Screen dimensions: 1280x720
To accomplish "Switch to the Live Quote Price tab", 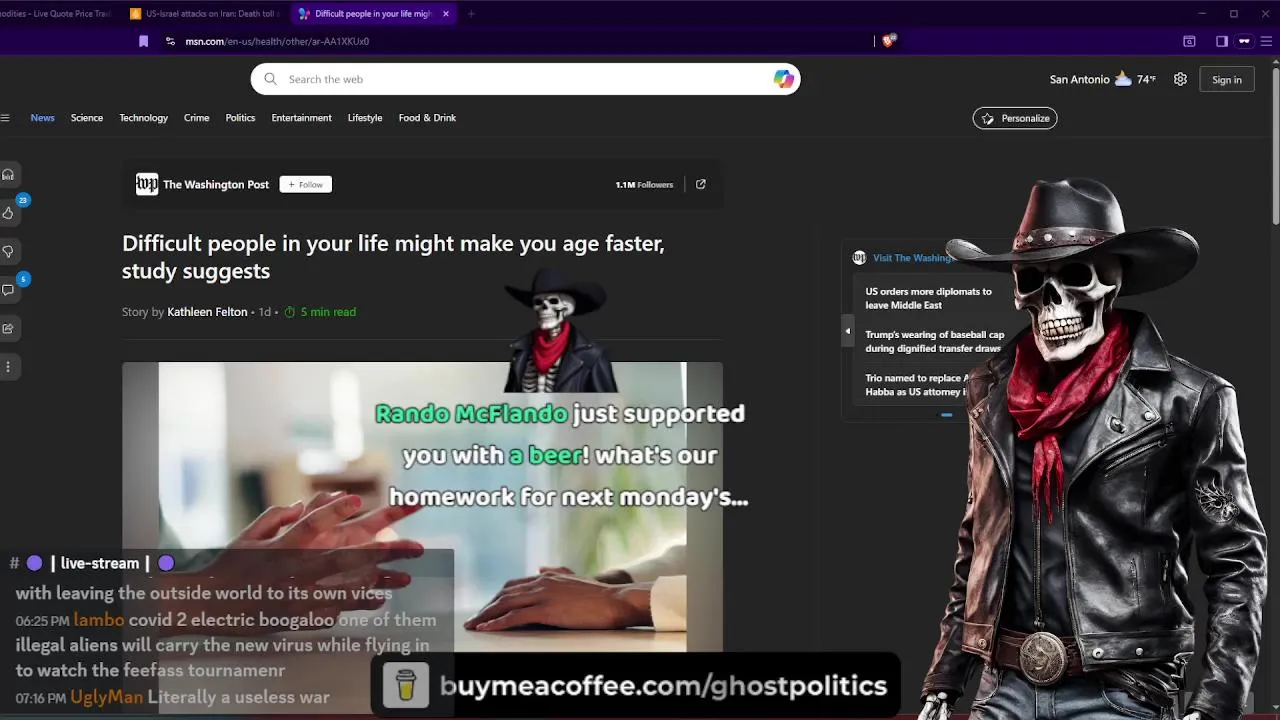I will click(58, 14).
